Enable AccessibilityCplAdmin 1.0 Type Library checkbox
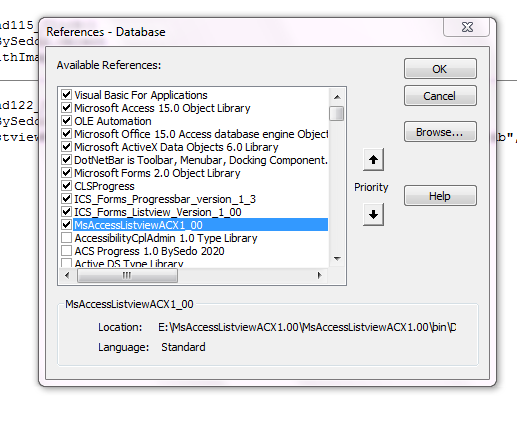The height and width of the screenshot is (422, 517). pyautogui.click(x=66, y=238)
